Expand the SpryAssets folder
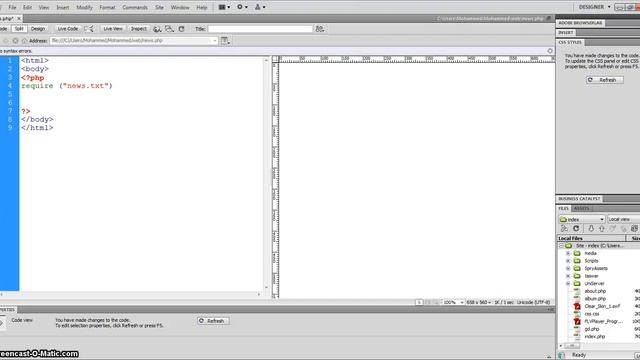640x360 pixels. pyautogui.click(x=568, y=269)
